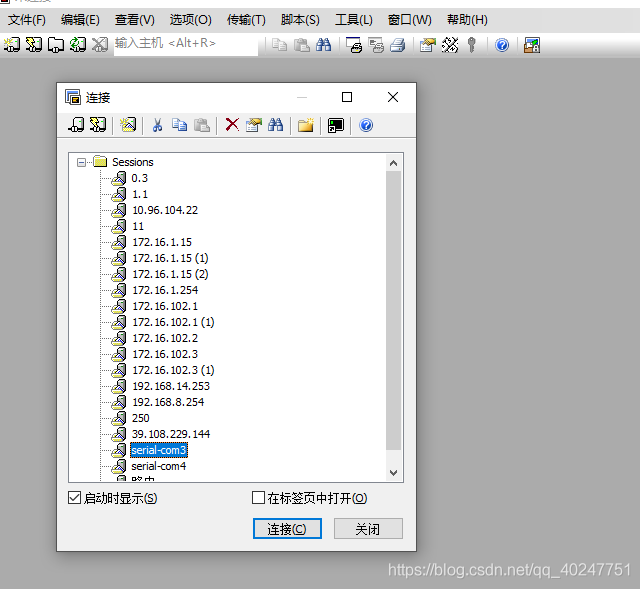The height and width of the screenshot is (589, 640).
Task: Click the Connect in Tab icon in the main toolbar
Action: [56, 44]
